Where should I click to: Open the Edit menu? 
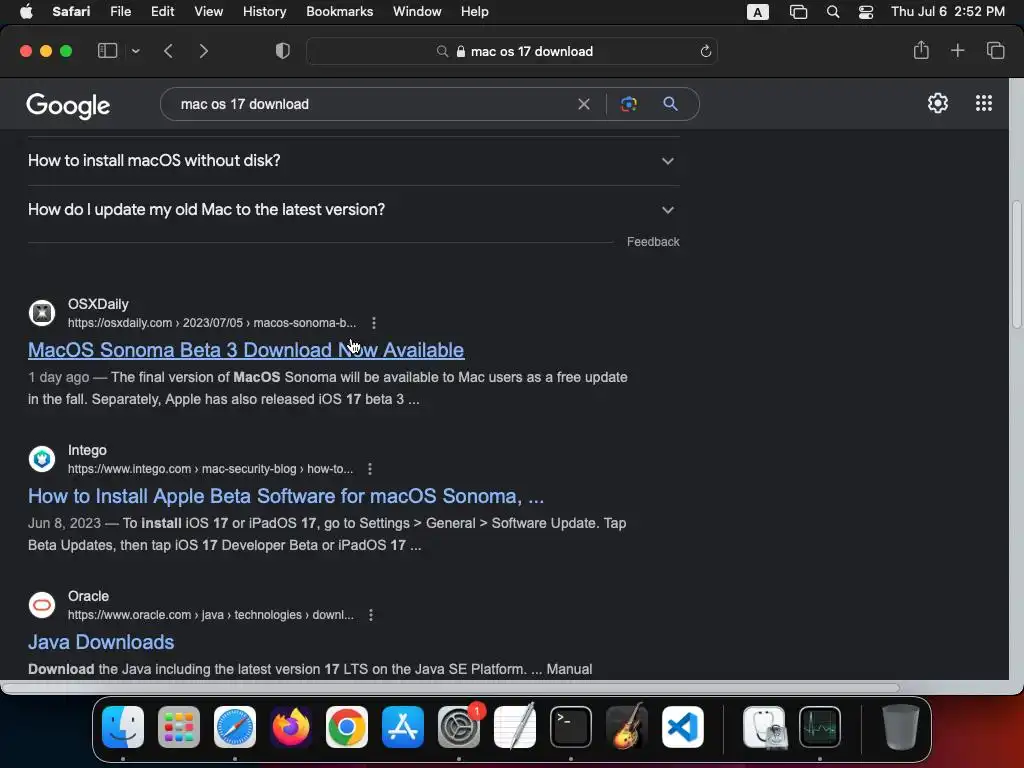[162, 12]
